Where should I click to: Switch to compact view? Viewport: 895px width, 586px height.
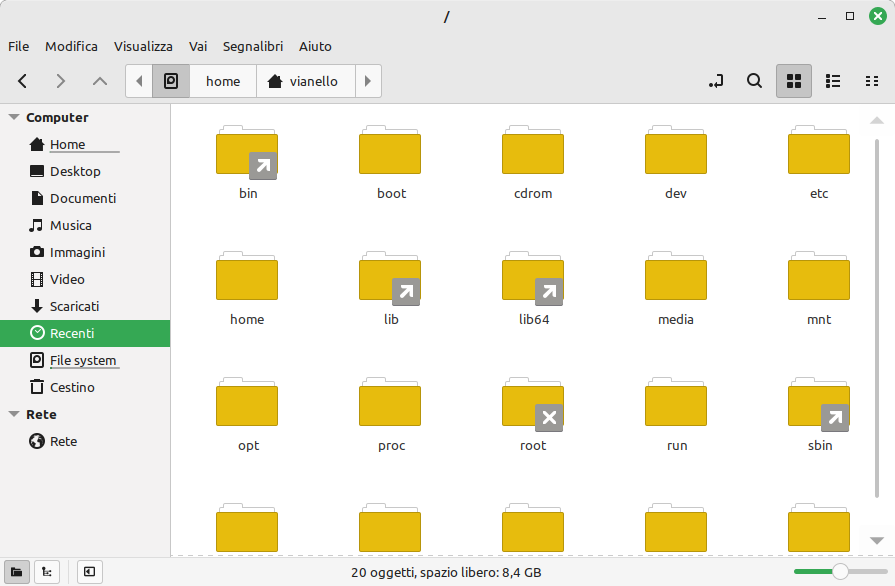[x=872, y=81]
